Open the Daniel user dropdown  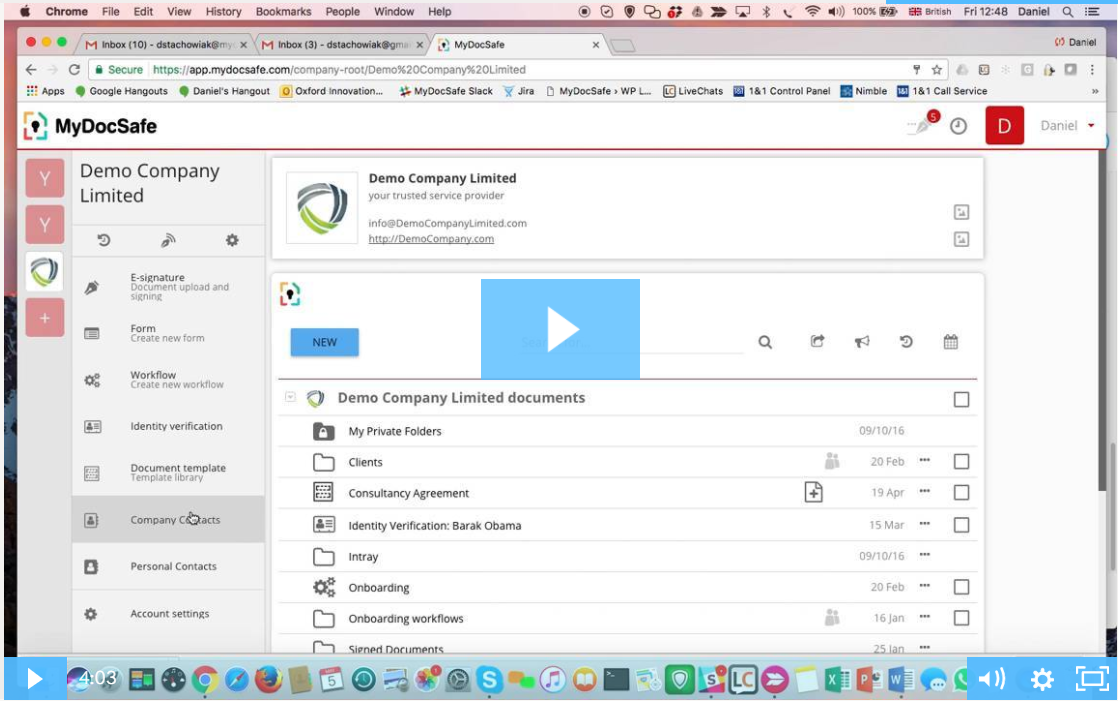tap(1067, 126)
